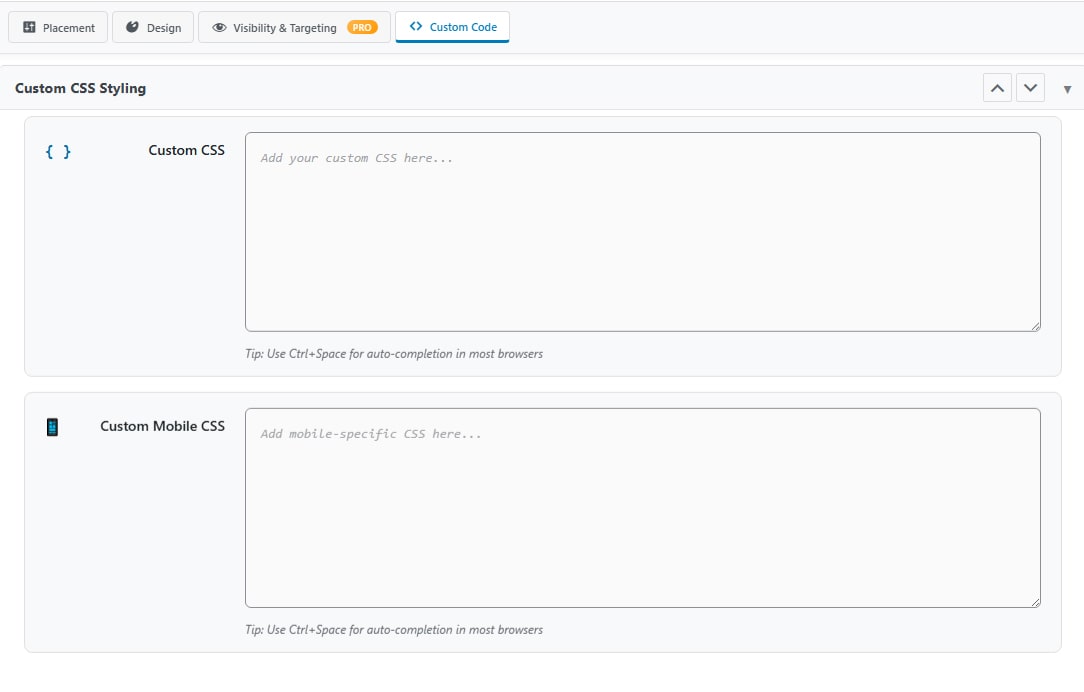Click the Custom Mobile CSS textarea resize handle

coord(1035,602)
